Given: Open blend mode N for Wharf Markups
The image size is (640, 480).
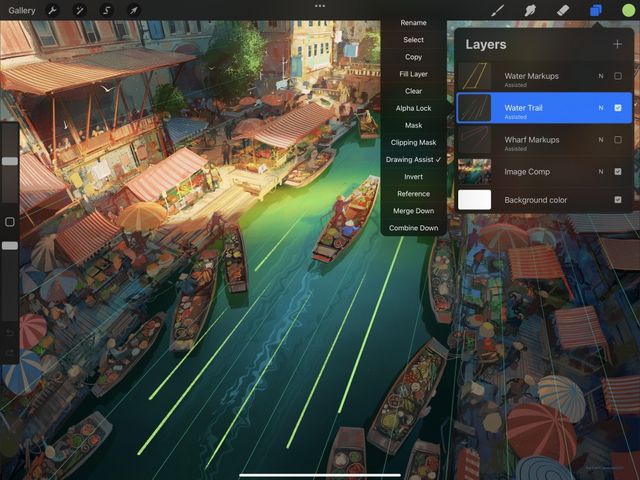Looking at the screenshot, I should pyautogui.click(x=601, y=140).
